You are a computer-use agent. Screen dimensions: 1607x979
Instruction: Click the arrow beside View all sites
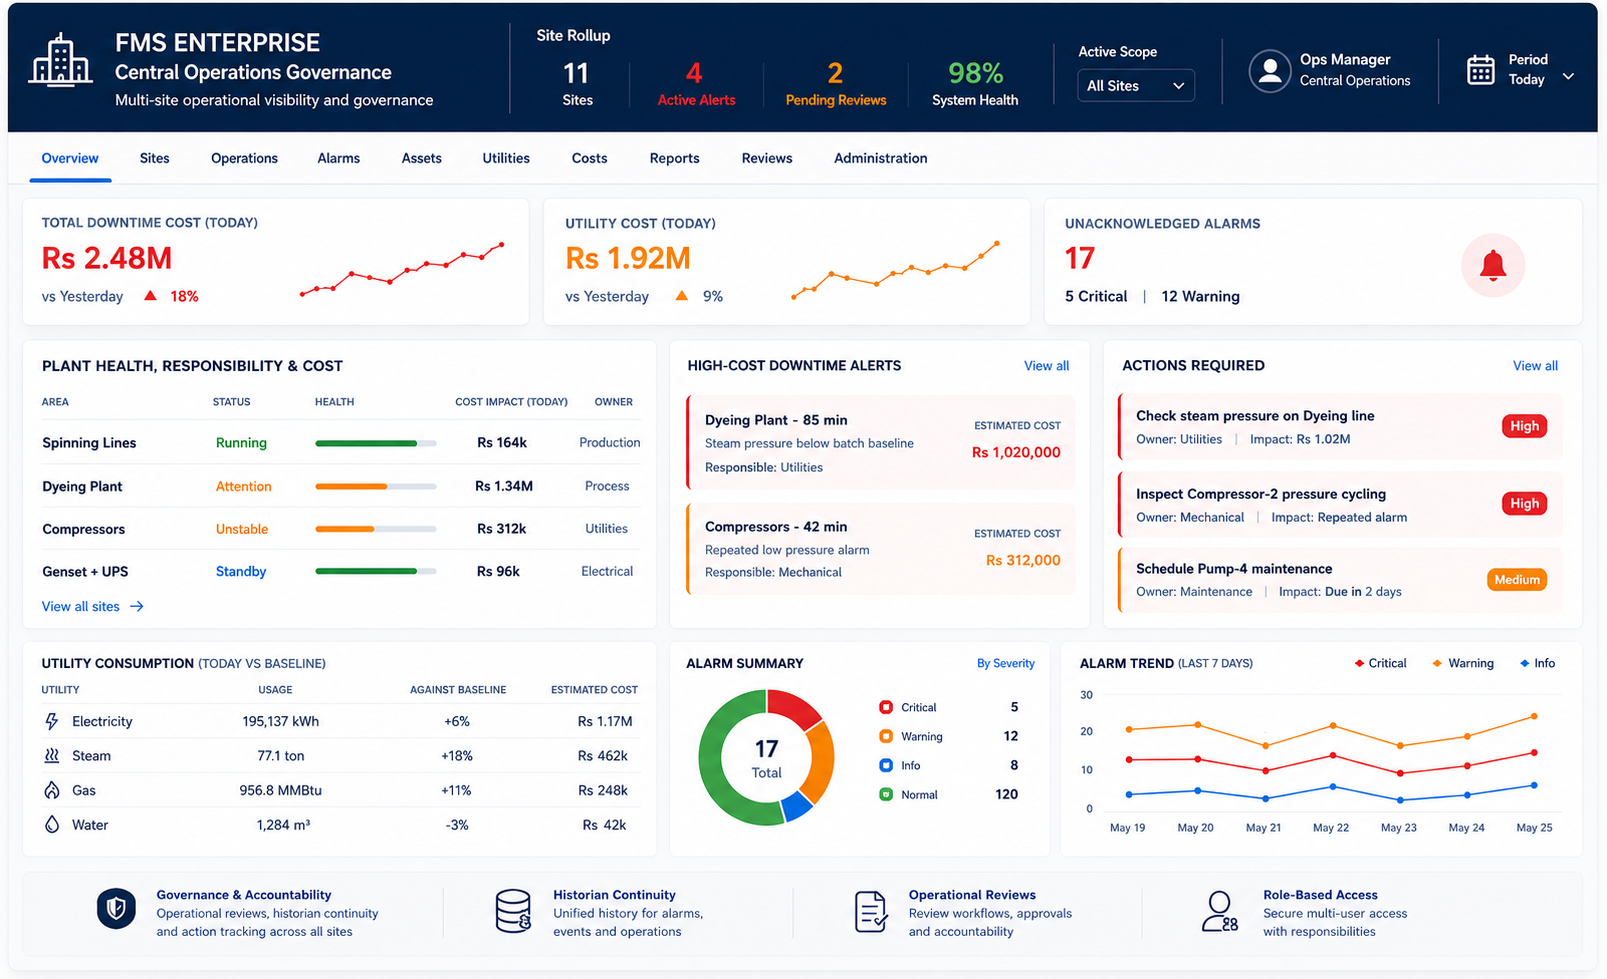pos(137,607)
